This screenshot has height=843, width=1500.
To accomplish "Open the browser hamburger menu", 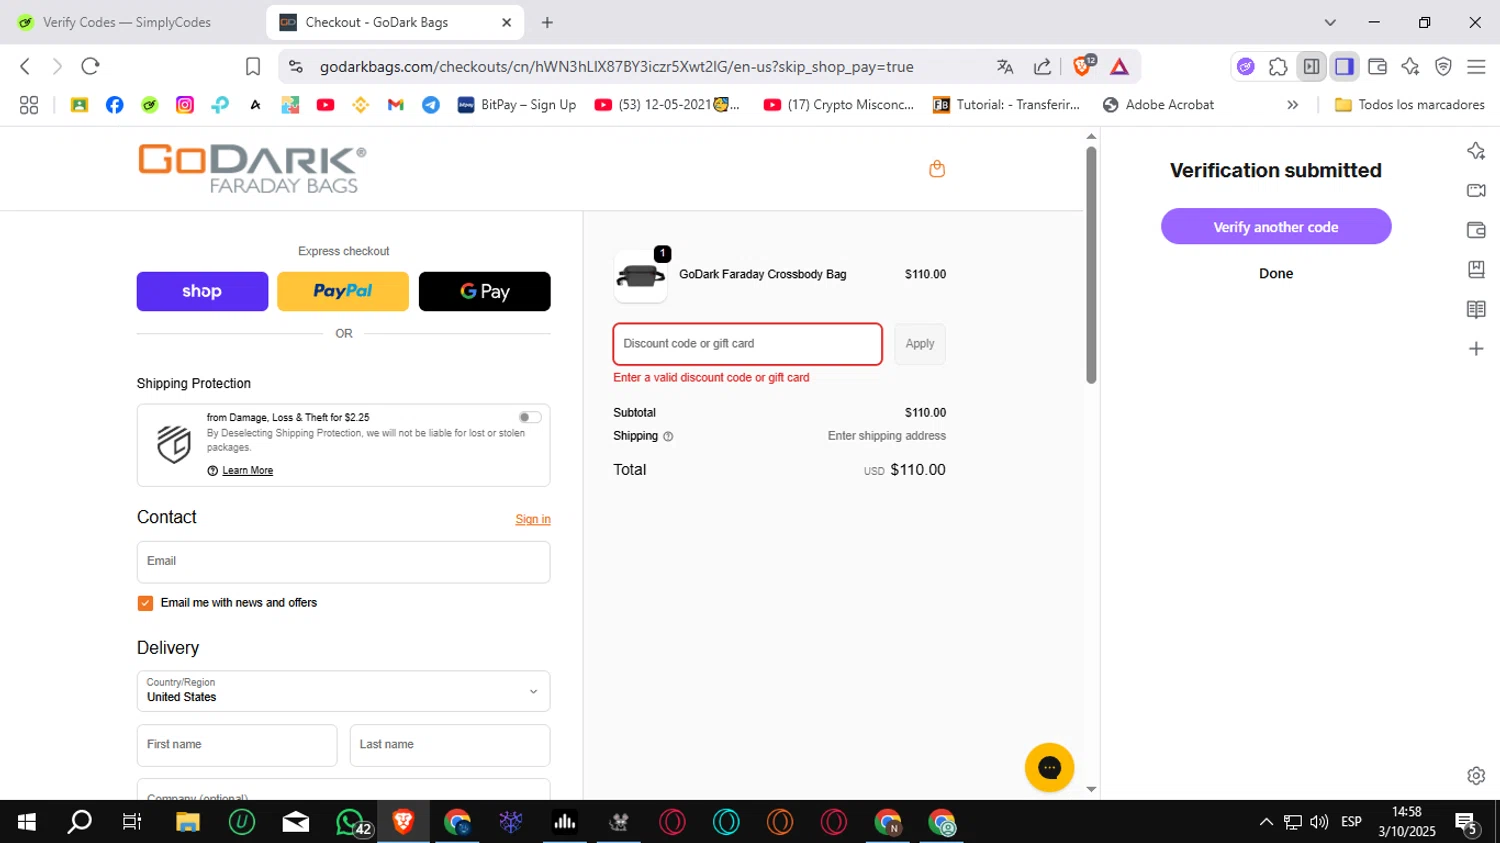I will coord(1476,67).
